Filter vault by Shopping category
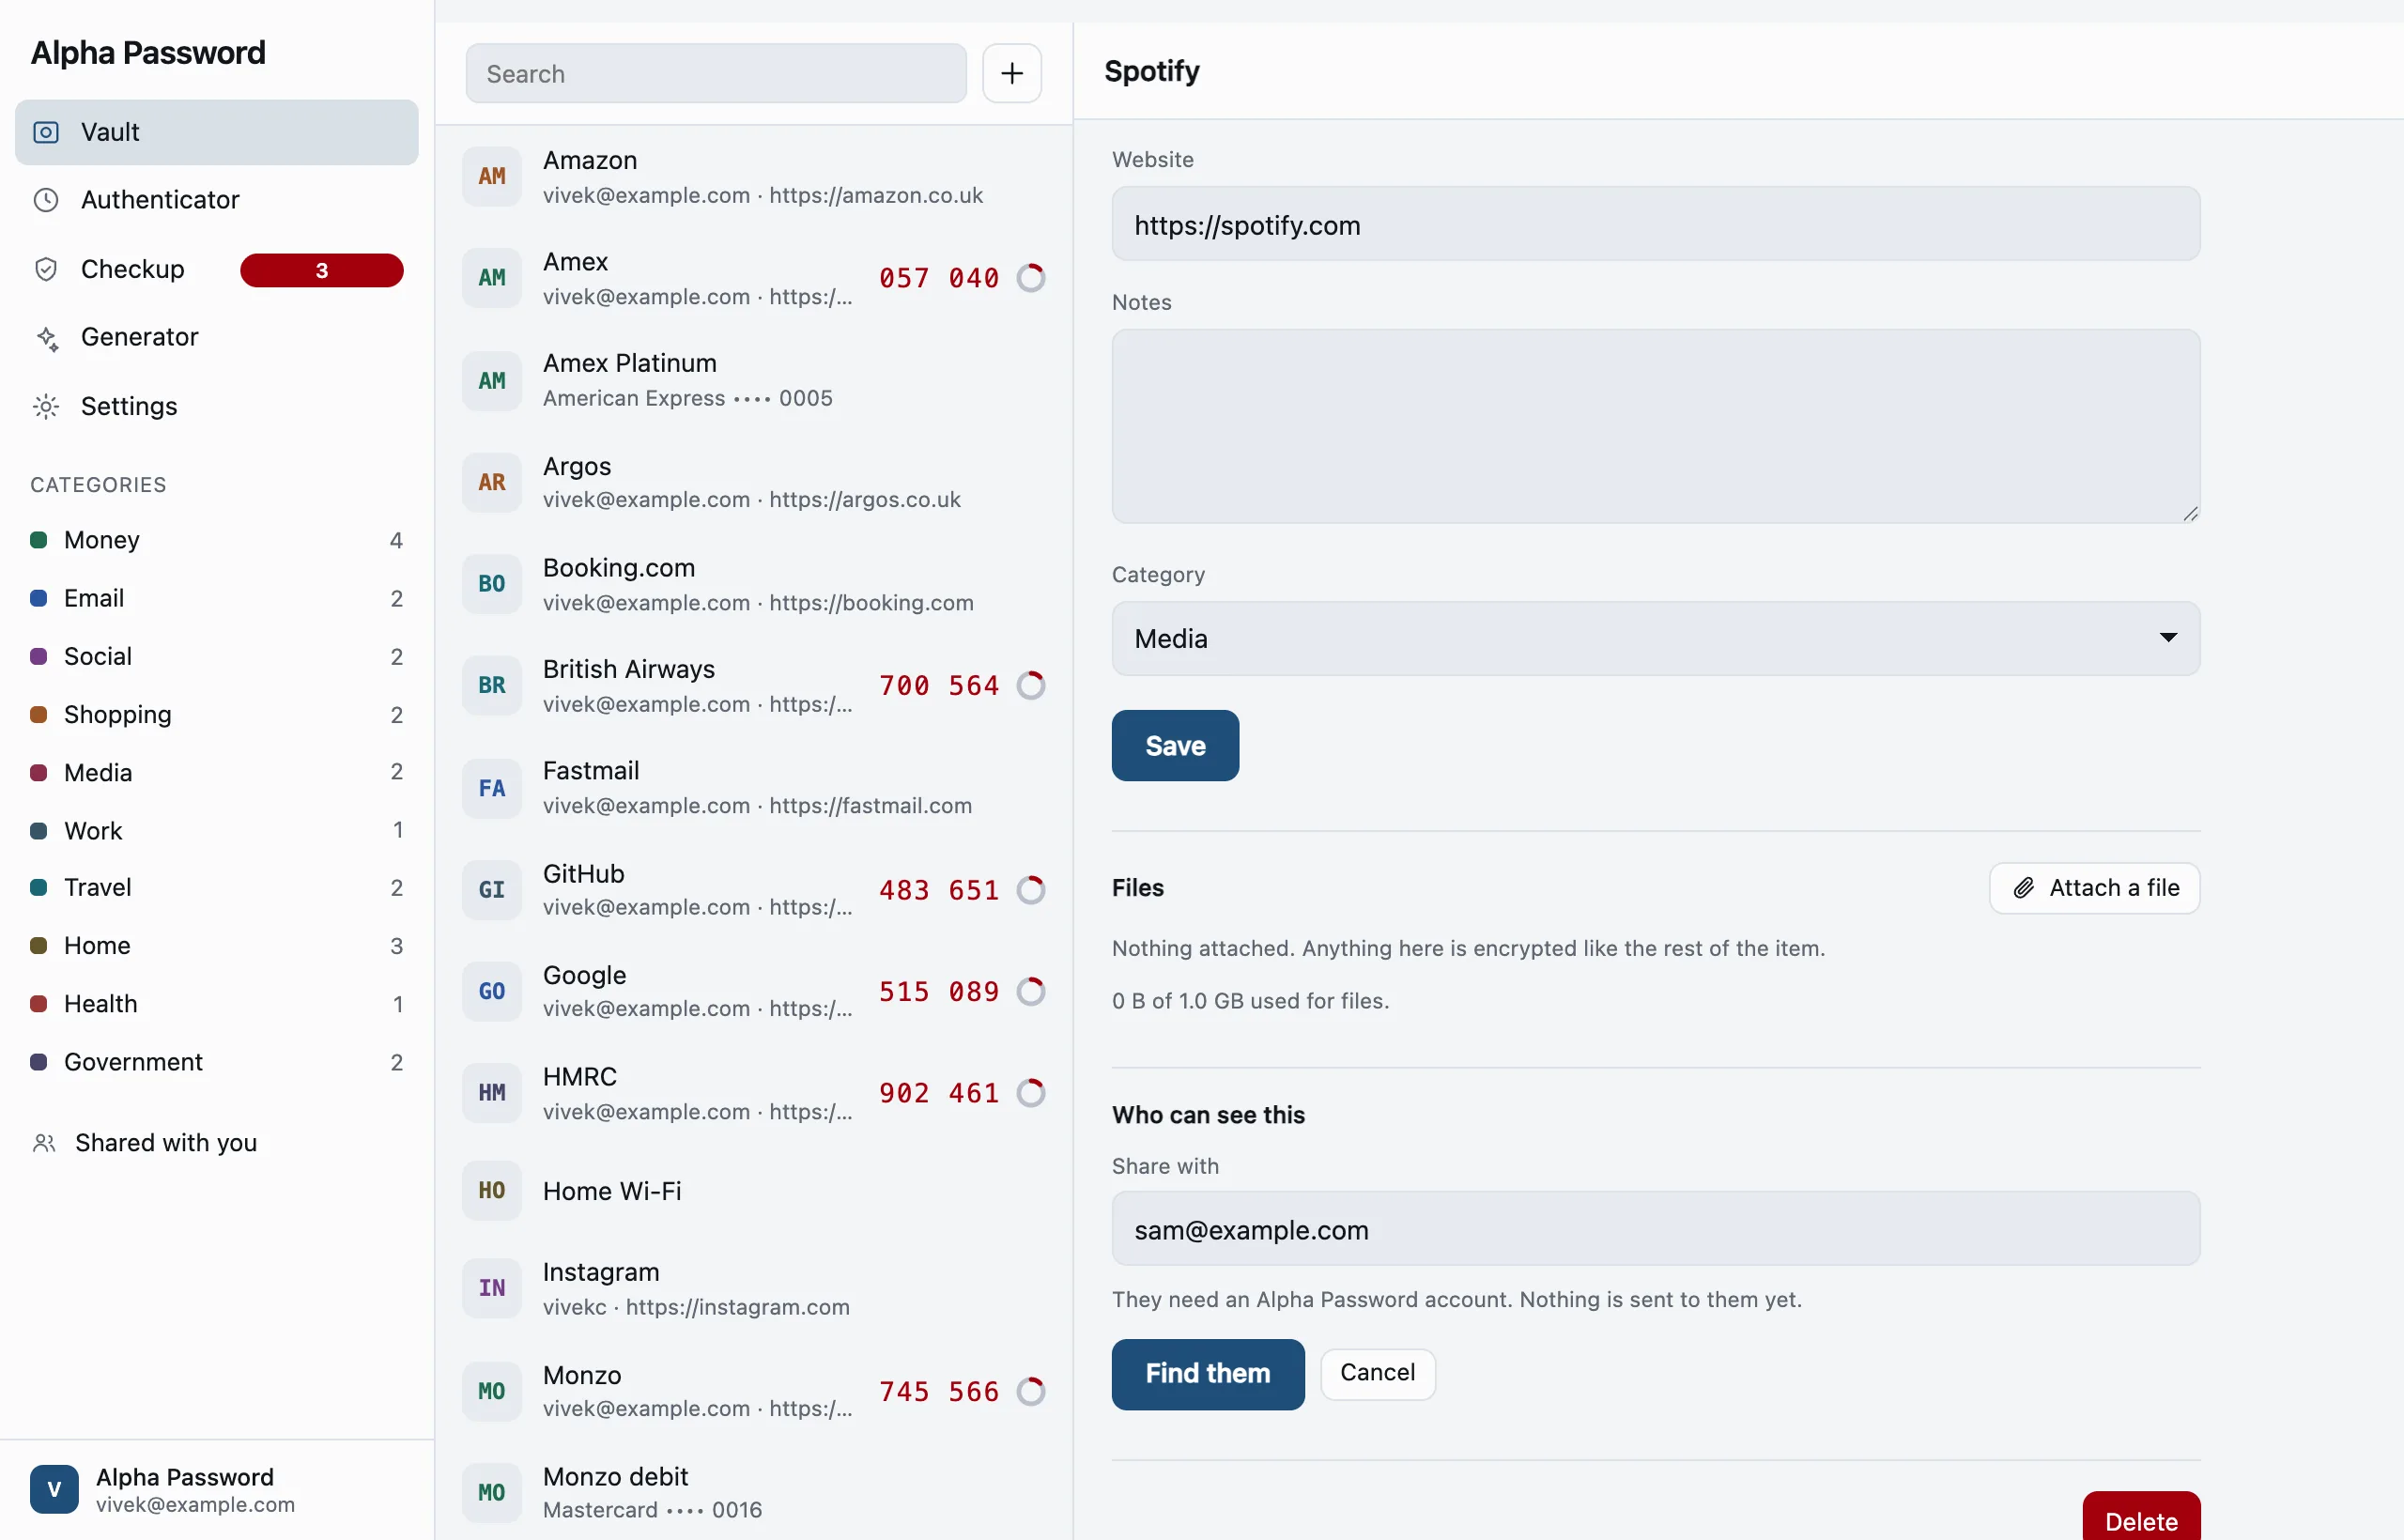Viewport: 2404px width, 1540px height. (x=216, y=714)
